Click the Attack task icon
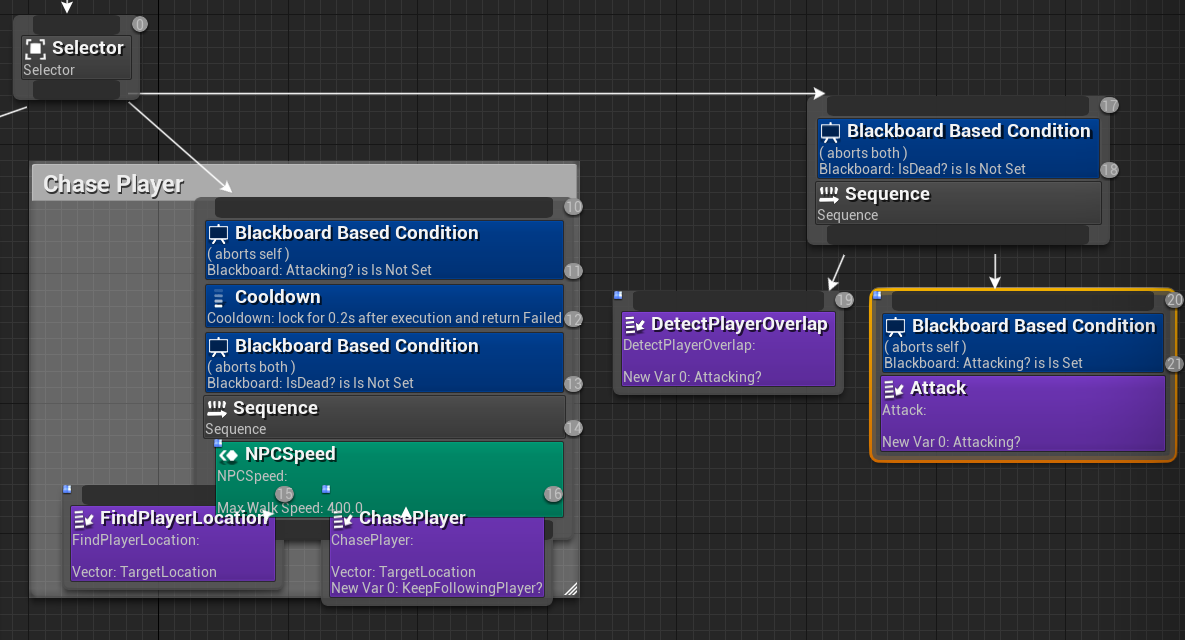1185x640 pixels. tap(894, 389)
